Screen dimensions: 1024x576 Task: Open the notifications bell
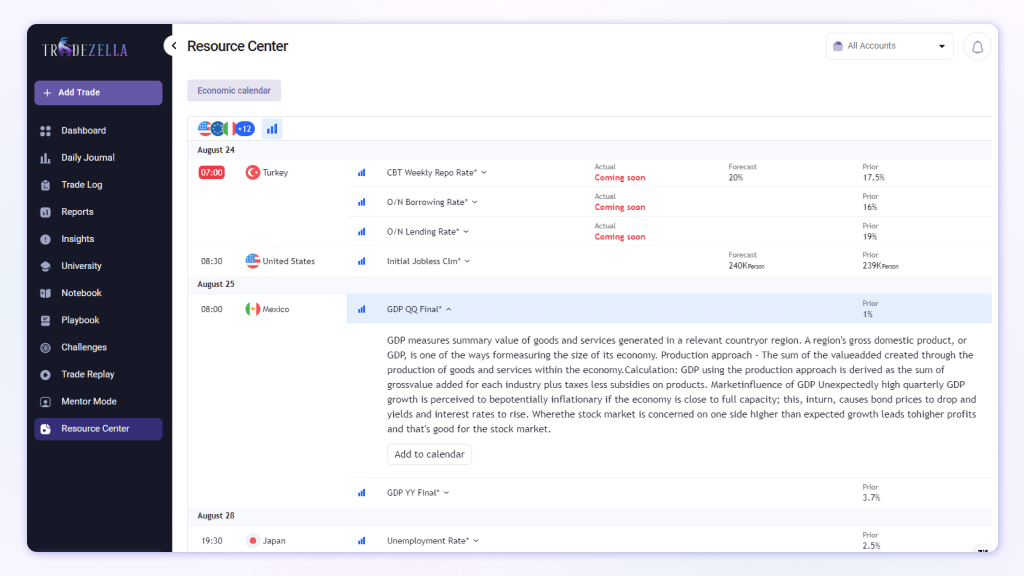[977, 46]
